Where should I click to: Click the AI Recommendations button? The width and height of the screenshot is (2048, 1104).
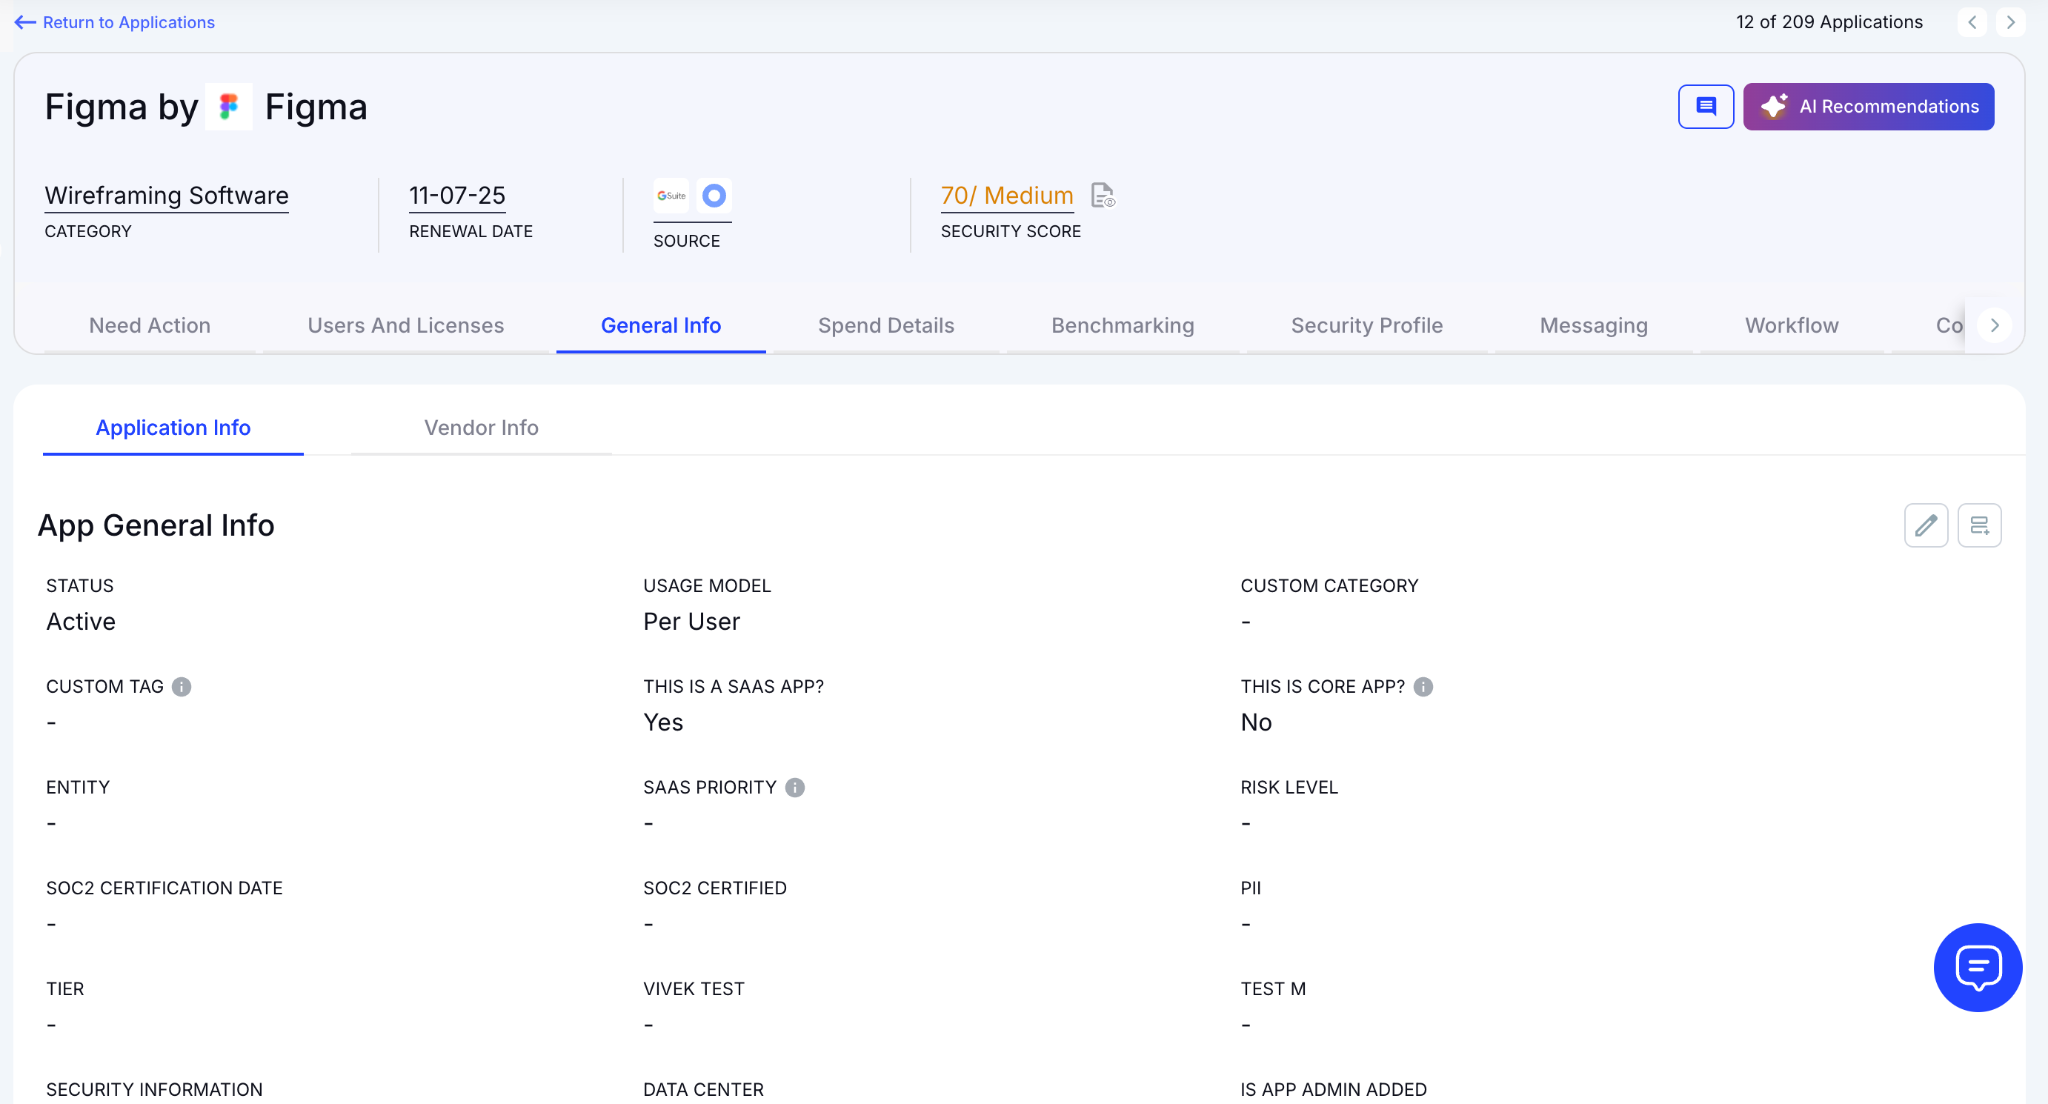(x=1868, y=106)
